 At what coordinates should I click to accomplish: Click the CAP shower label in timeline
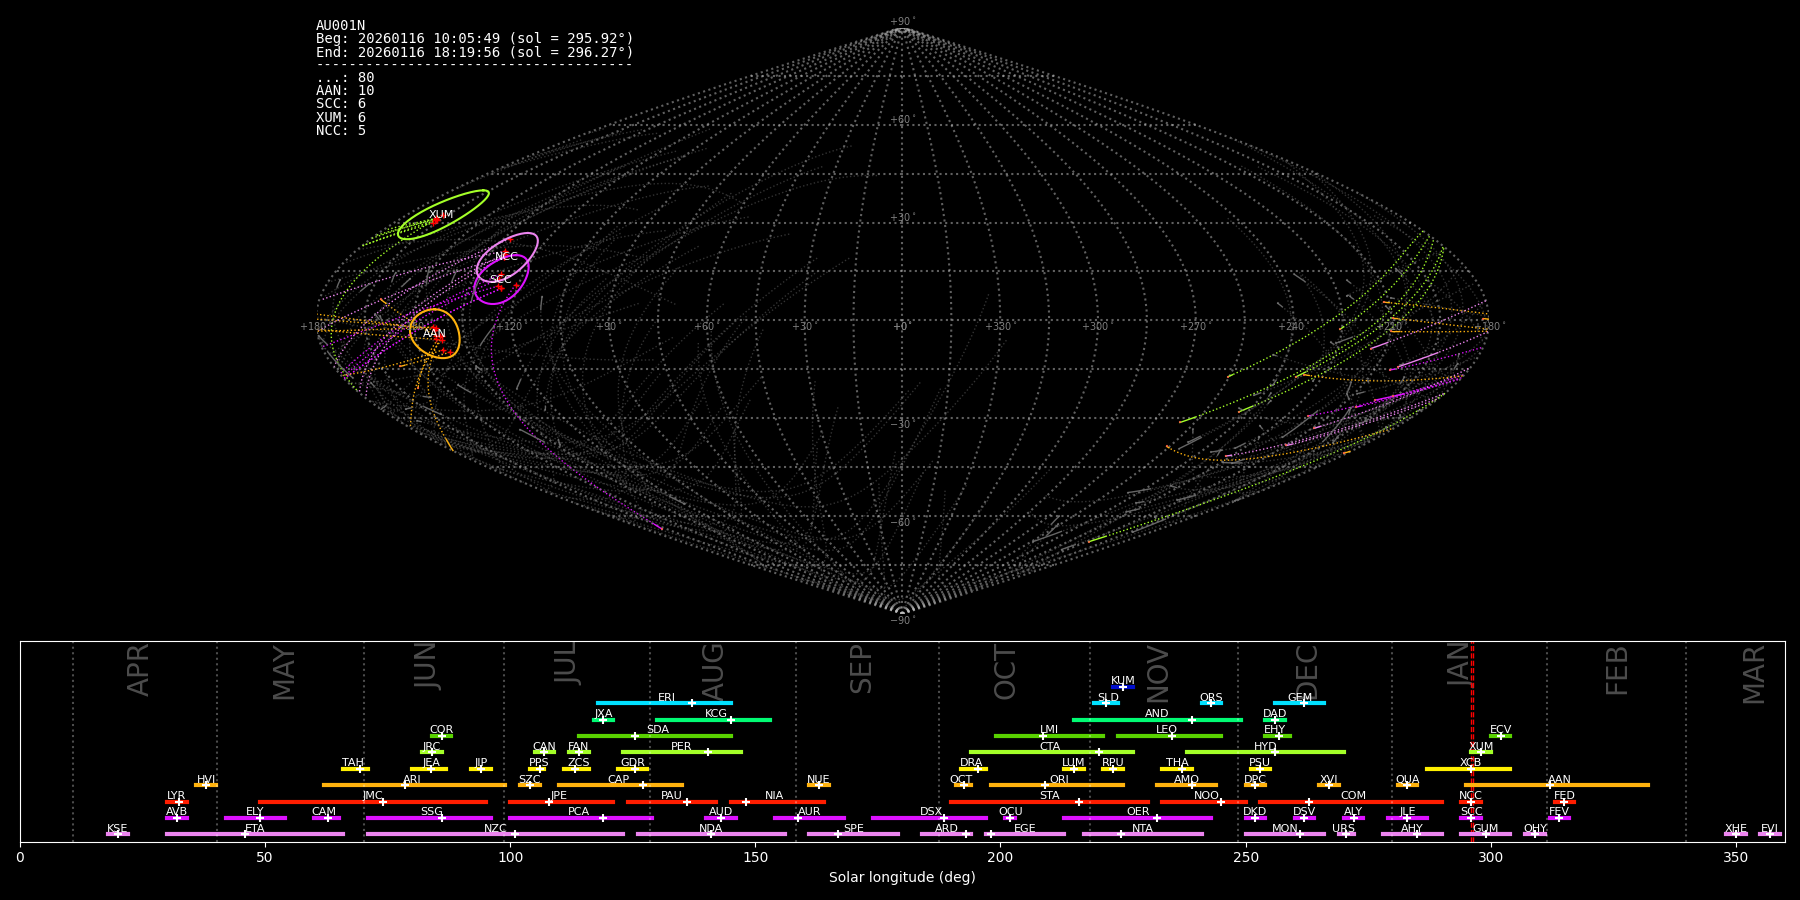(619, 780)
